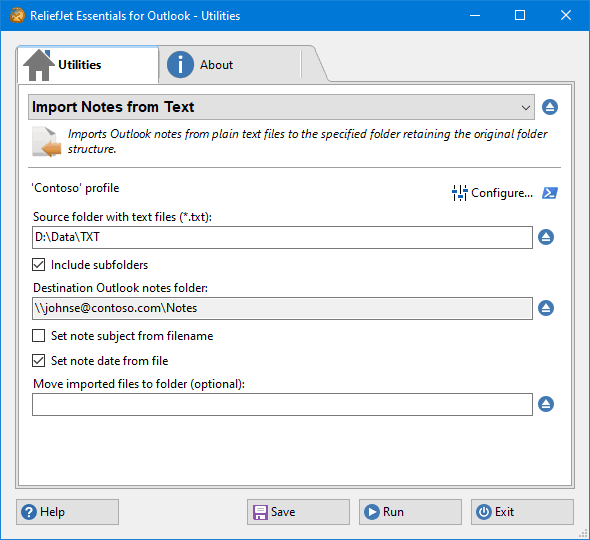Click browse icon beside Move imported files field
The width and height of the screenshot is (590, 540).
click(546, 404)
